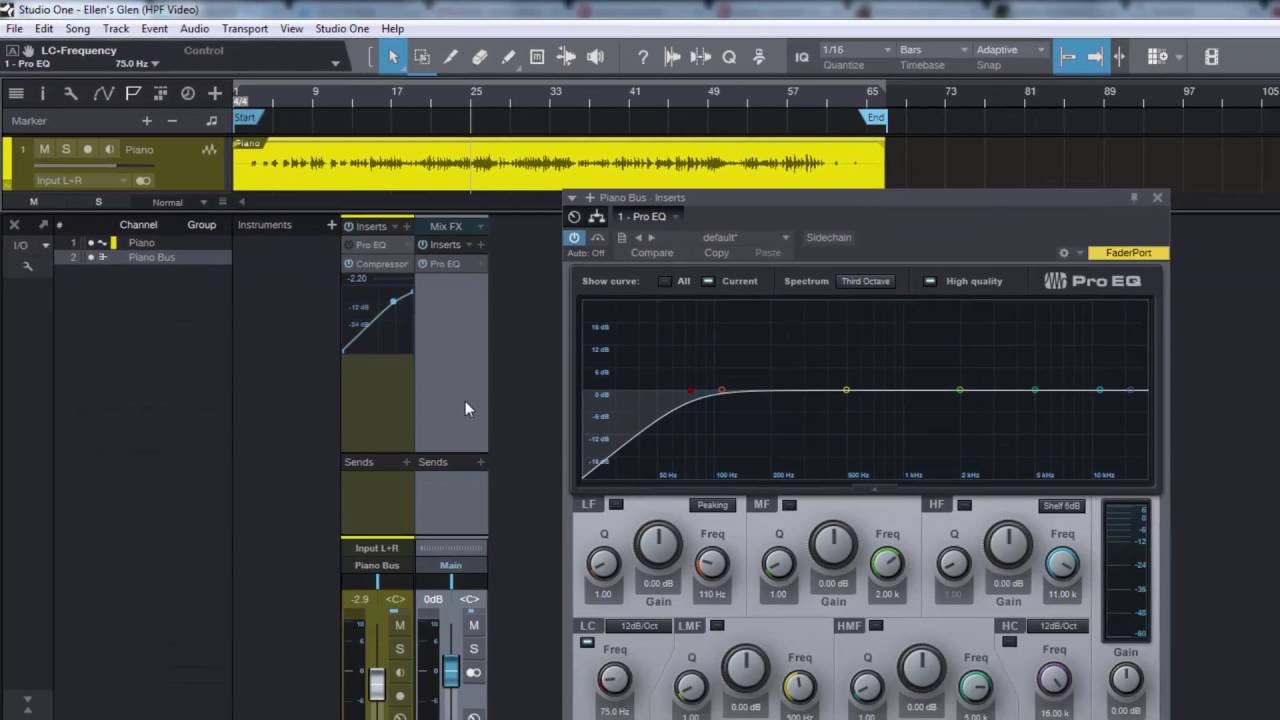Open the Snap Adaptive dropdown

coord(1011,50)
